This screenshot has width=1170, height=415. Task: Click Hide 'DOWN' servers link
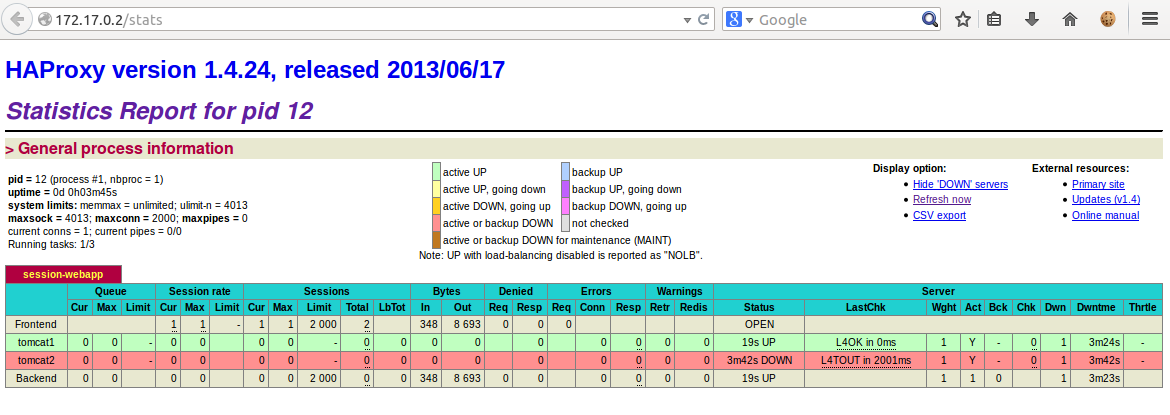tap(960, 184)
